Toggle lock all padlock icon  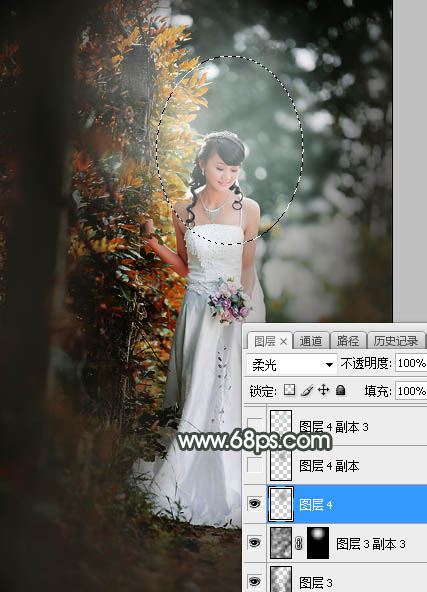341,390
